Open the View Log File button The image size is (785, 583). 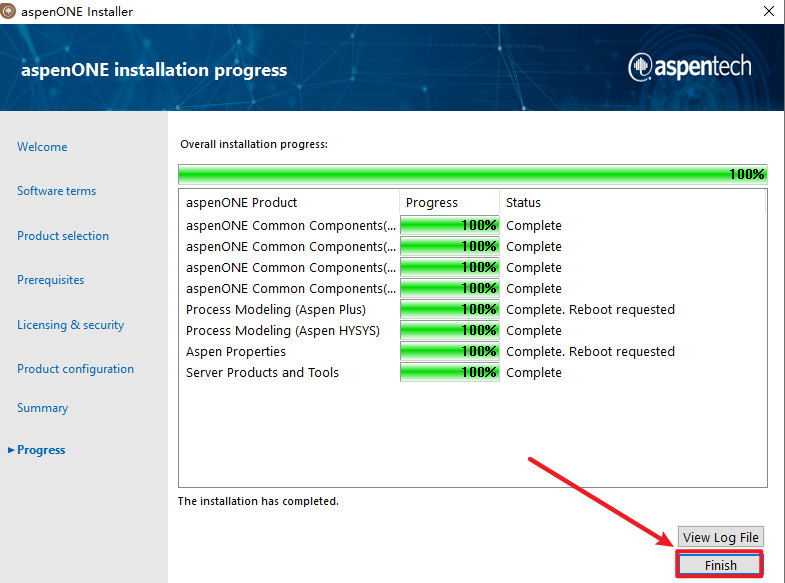pos(721,537)
